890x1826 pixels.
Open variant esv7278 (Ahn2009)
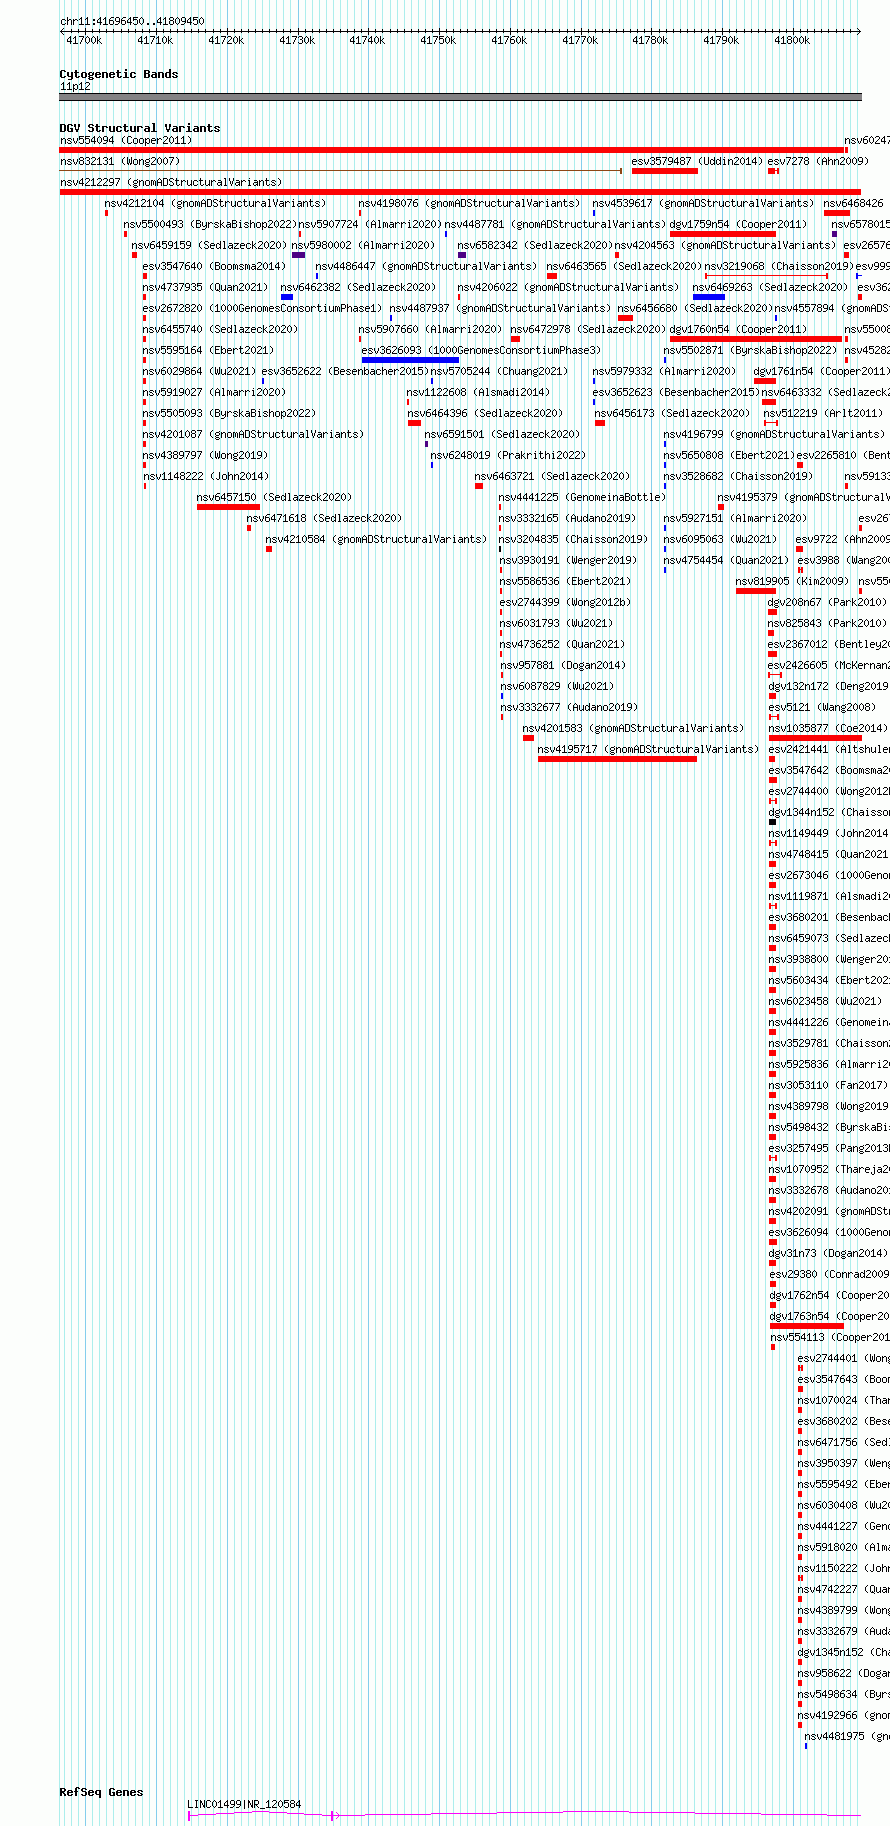[818, 162]
